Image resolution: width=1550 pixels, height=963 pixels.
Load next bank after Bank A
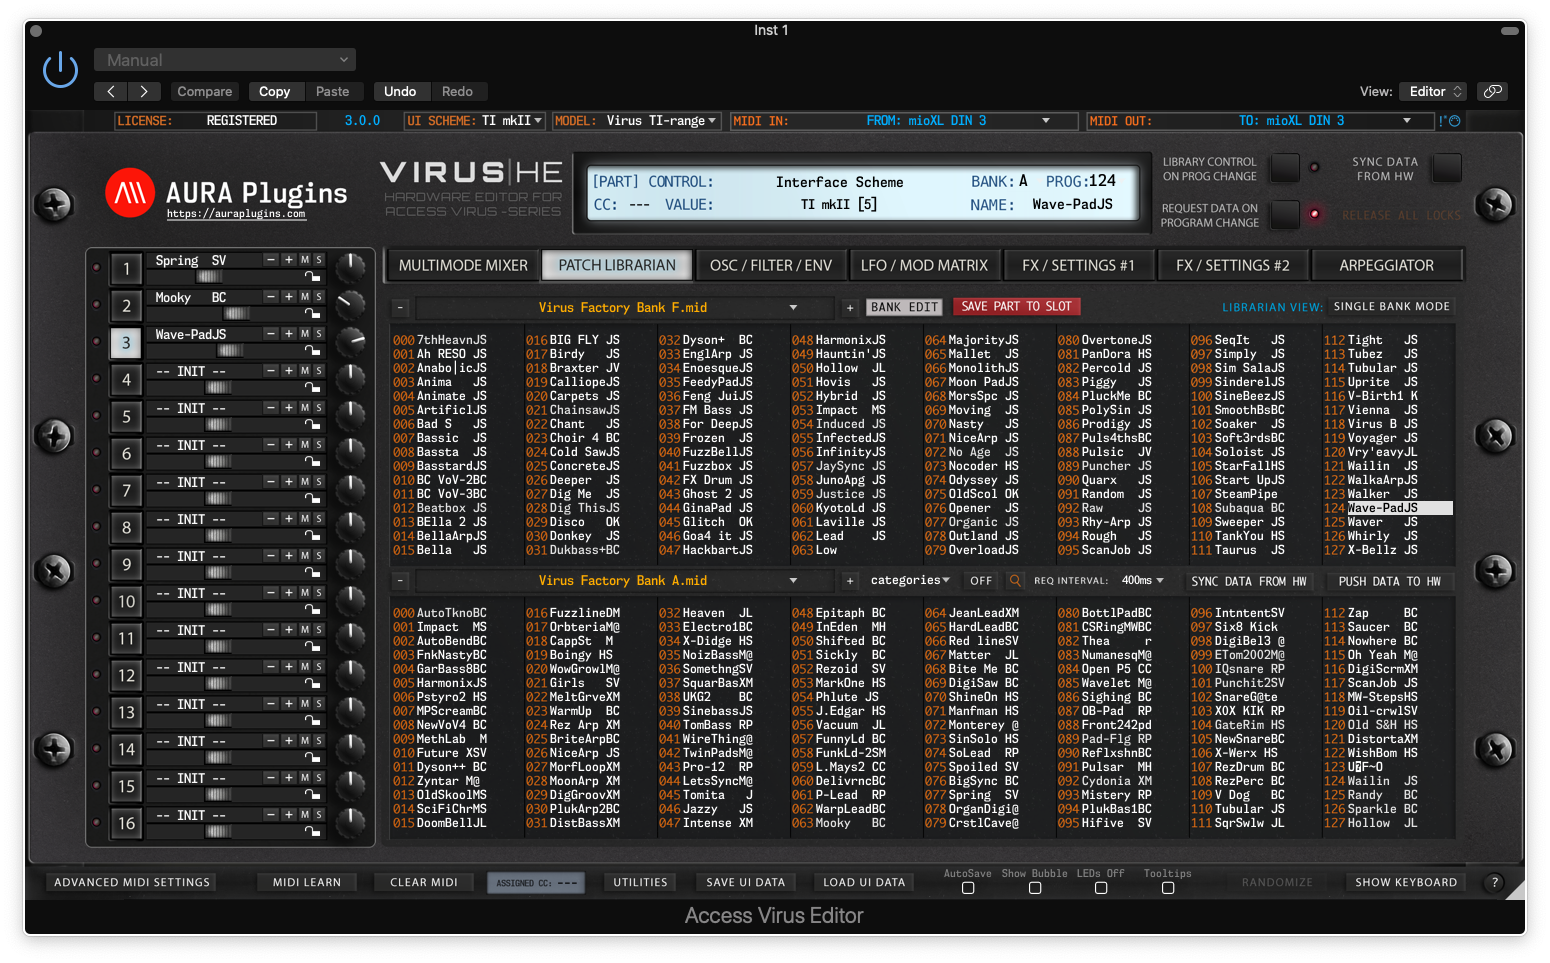coord(849,581)
